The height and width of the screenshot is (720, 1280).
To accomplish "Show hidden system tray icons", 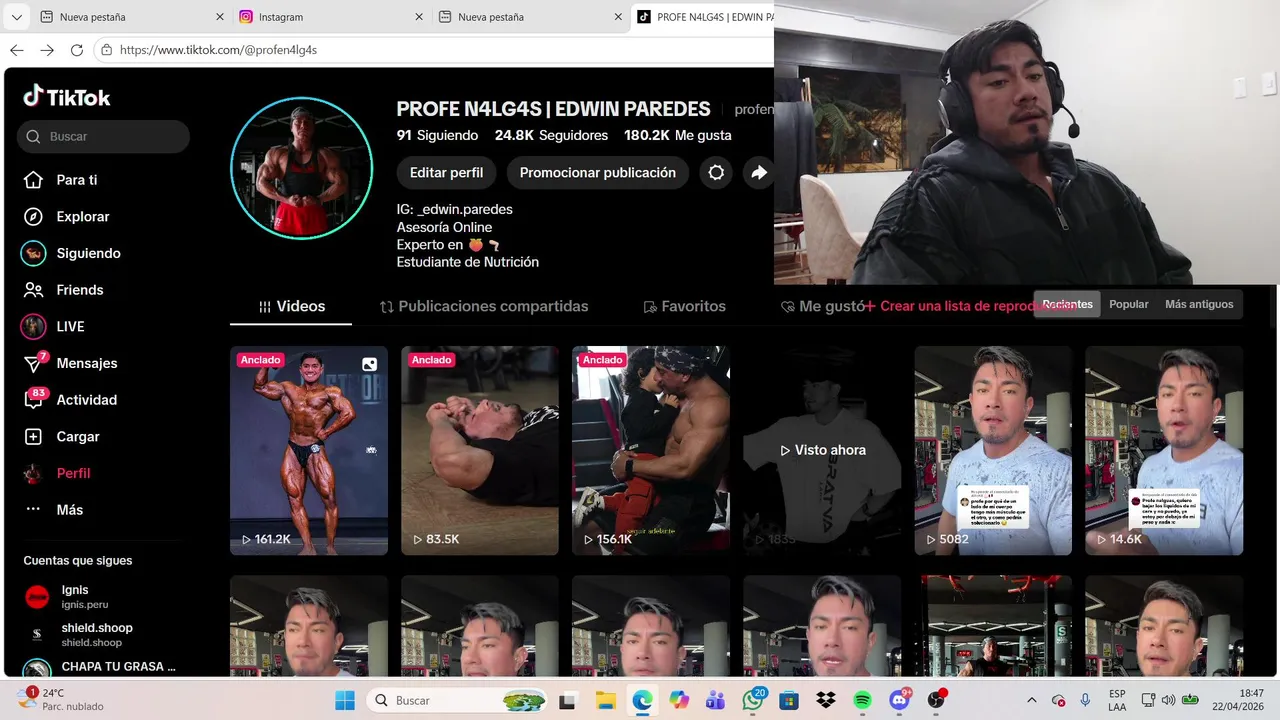I will pos(1032,700).
